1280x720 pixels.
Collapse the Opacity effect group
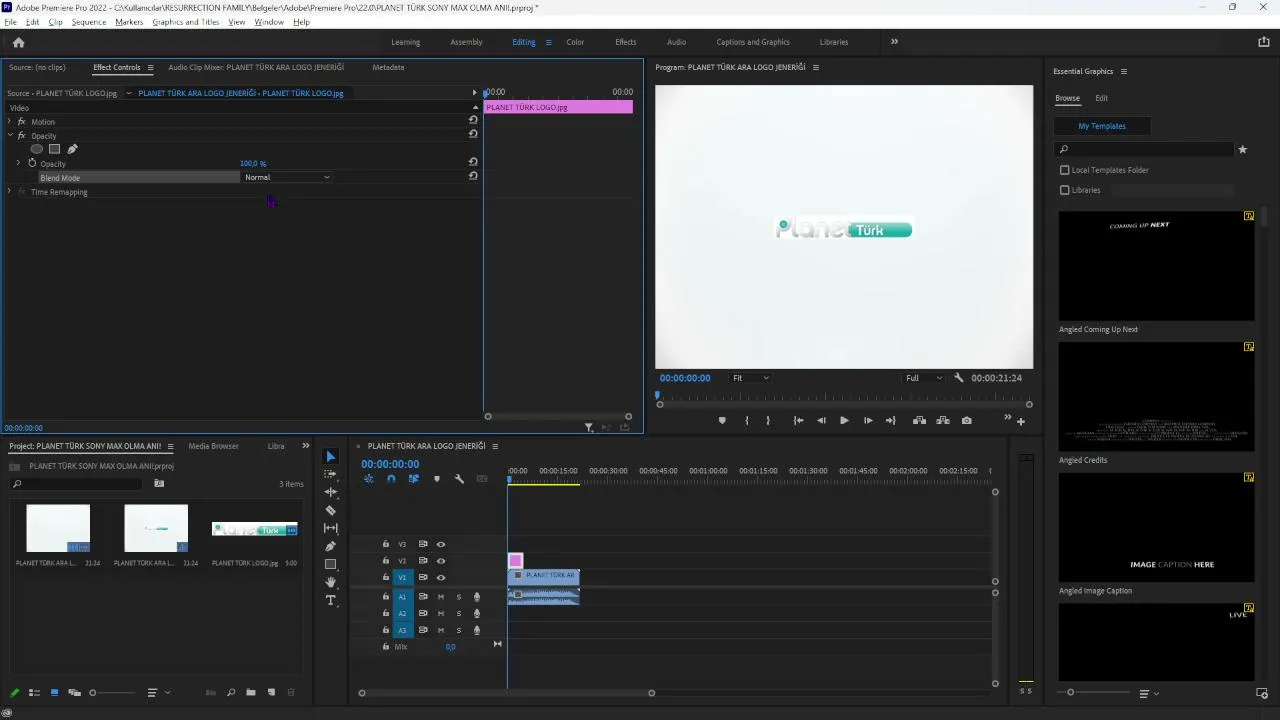point(9,135)
